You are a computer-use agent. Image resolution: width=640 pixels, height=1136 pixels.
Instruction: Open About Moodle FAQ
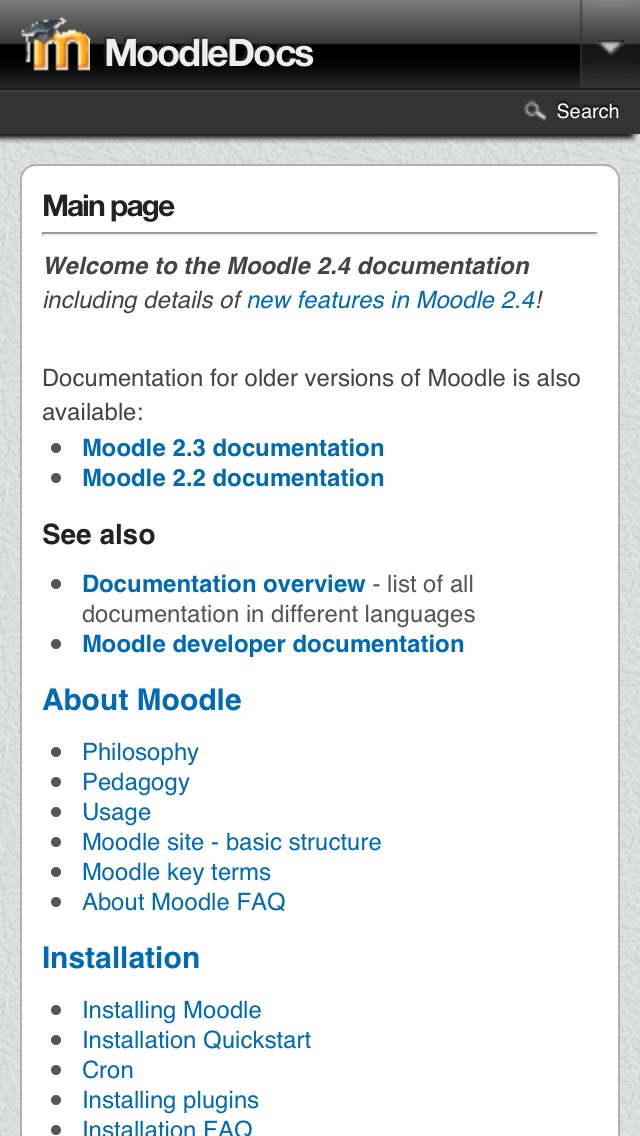pos(183,902)
